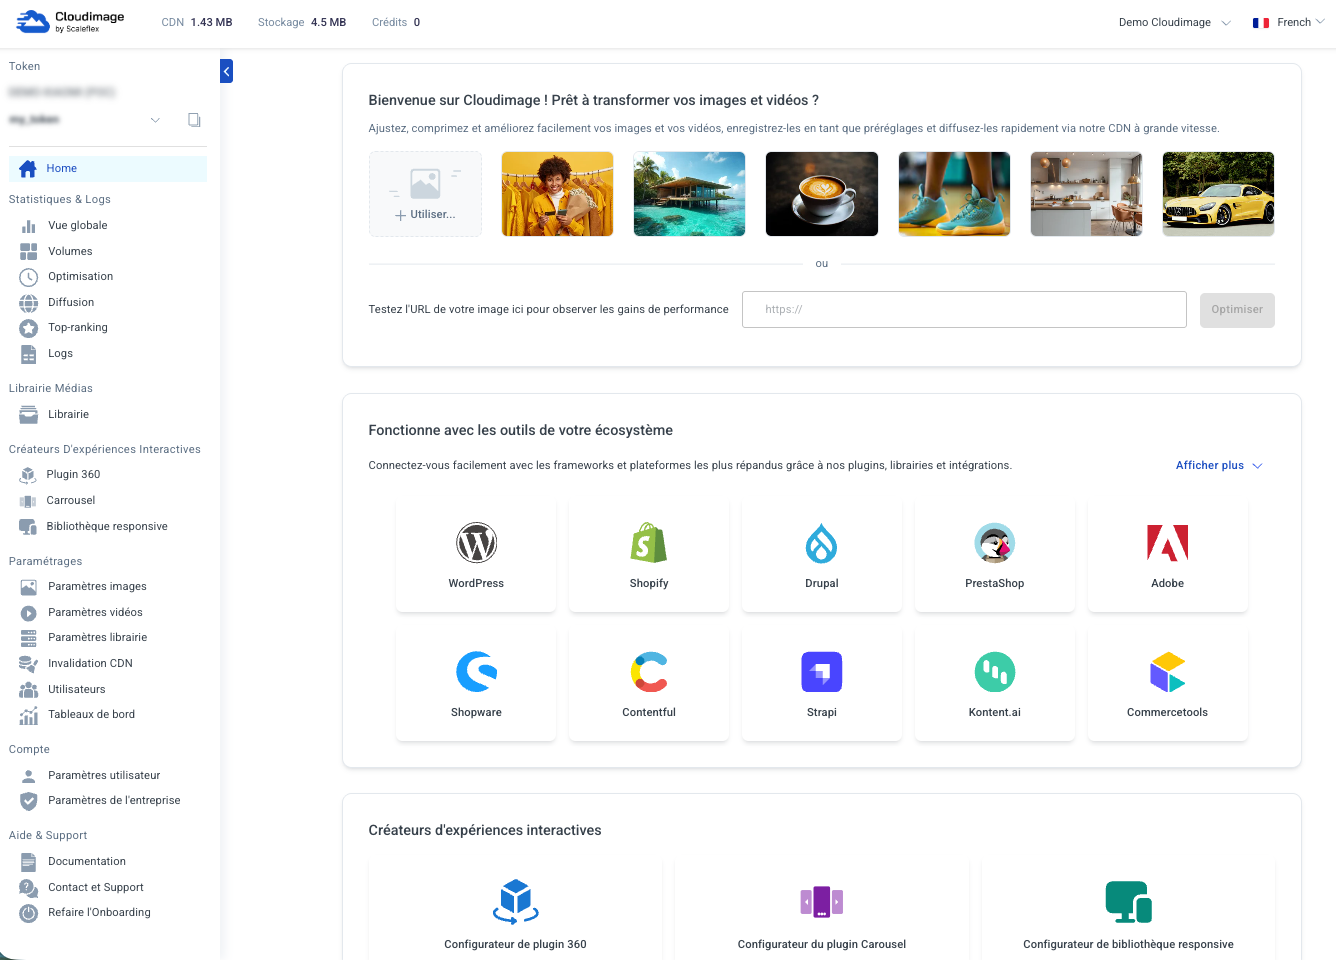Screen dimensions: 1336x960
Task: Click the Contact et Support icon
Action: 29,888
